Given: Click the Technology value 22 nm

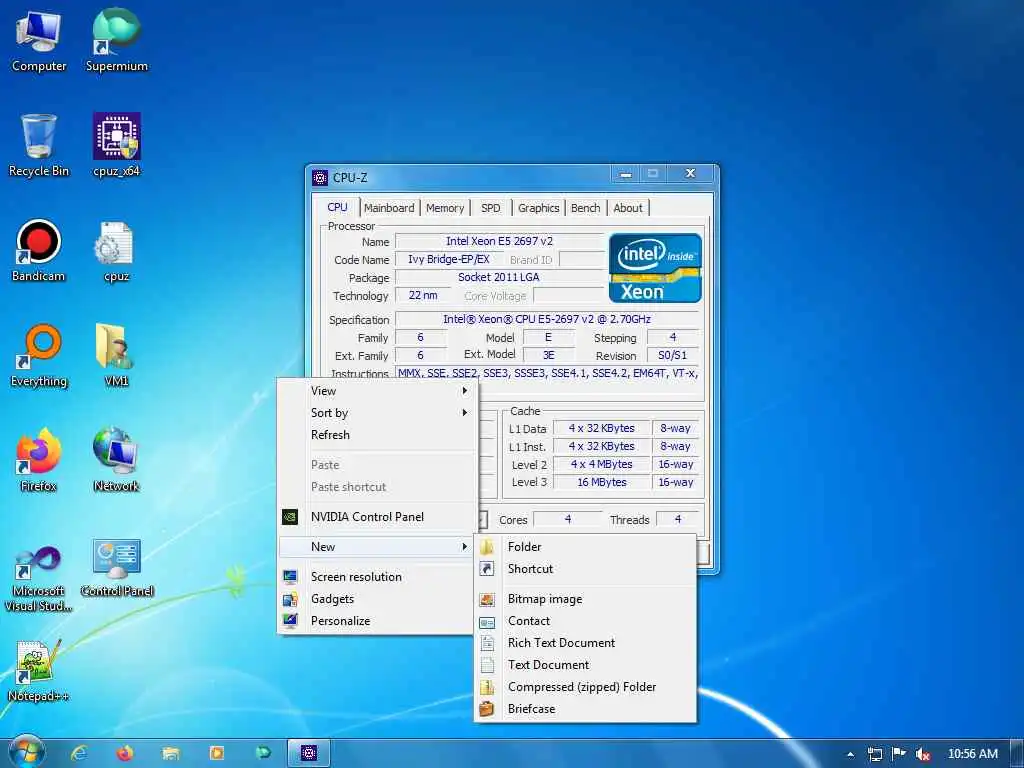Looking at the screenshot, I should click(x=423, y=295).
